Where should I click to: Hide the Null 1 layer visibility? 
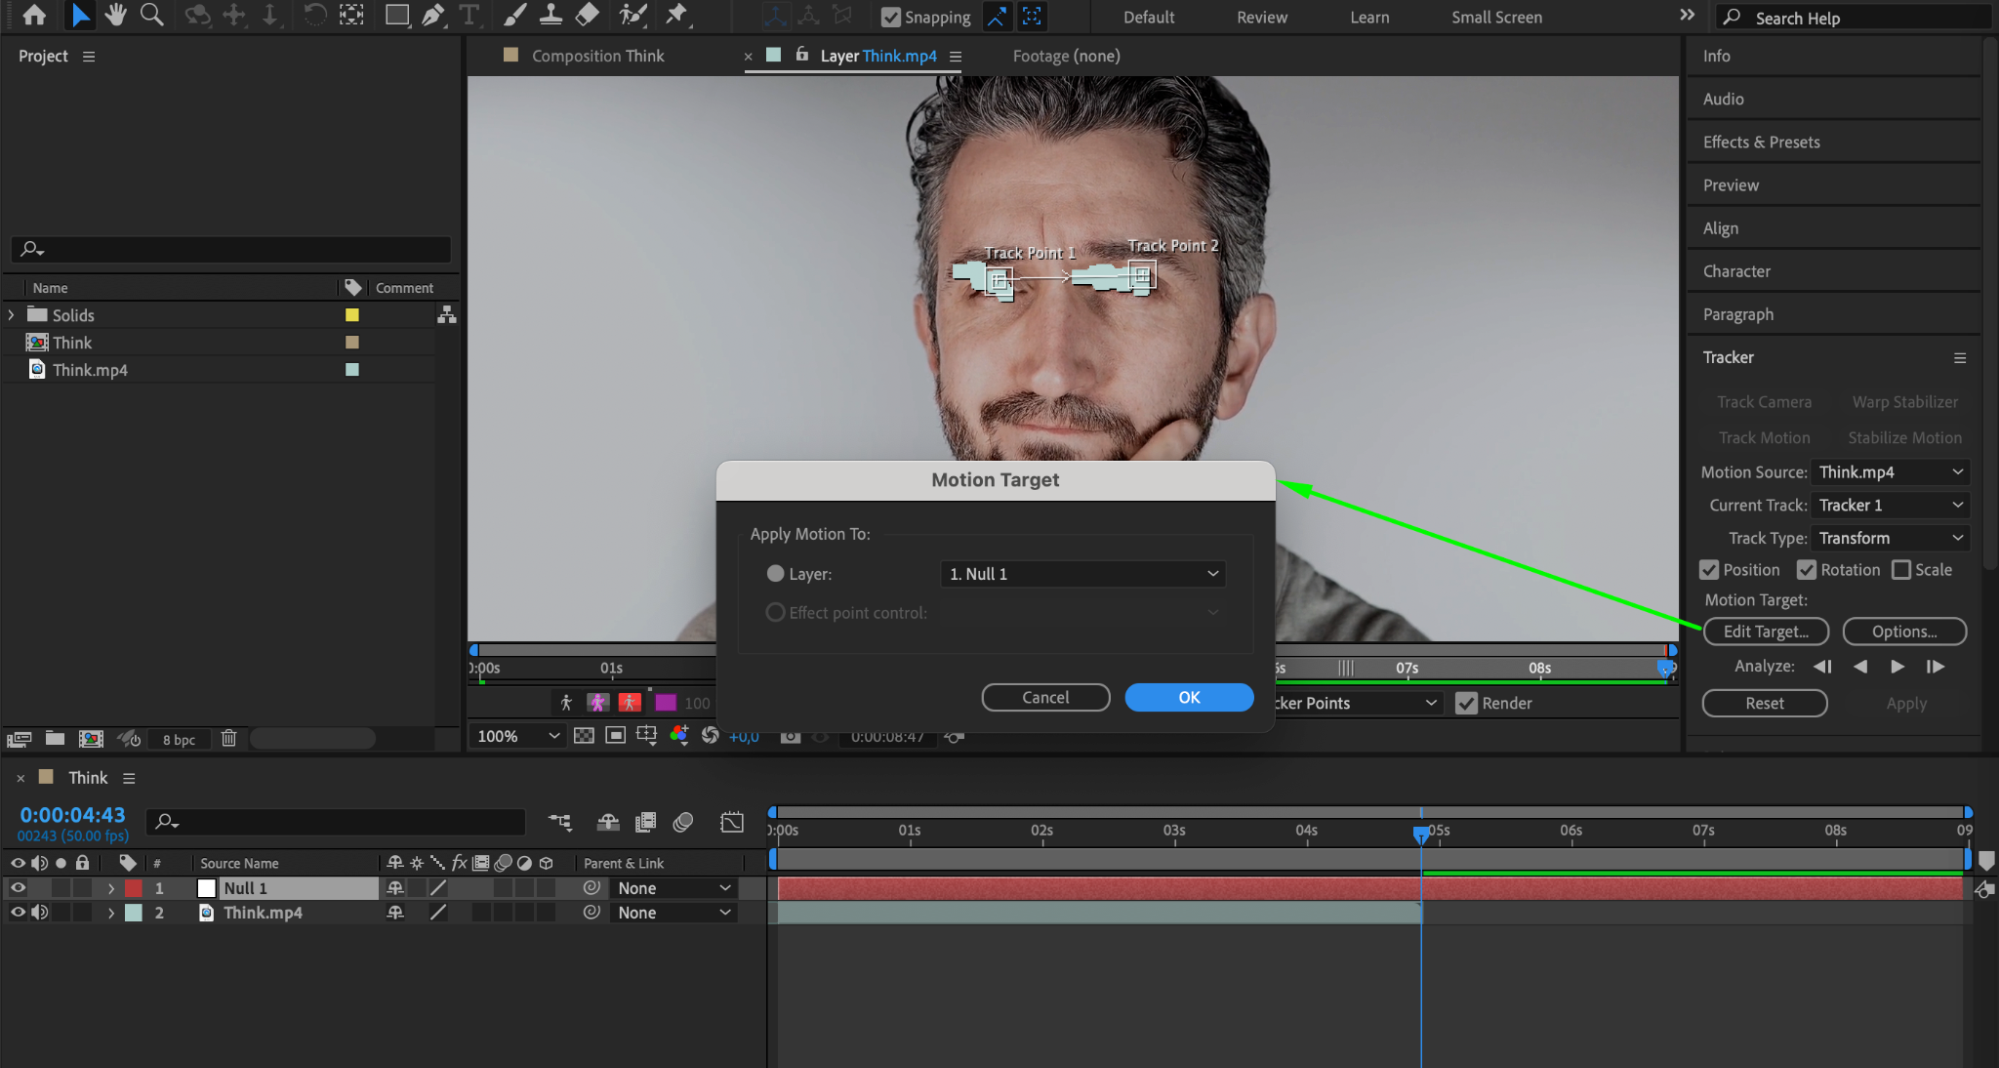coord(18,888)
